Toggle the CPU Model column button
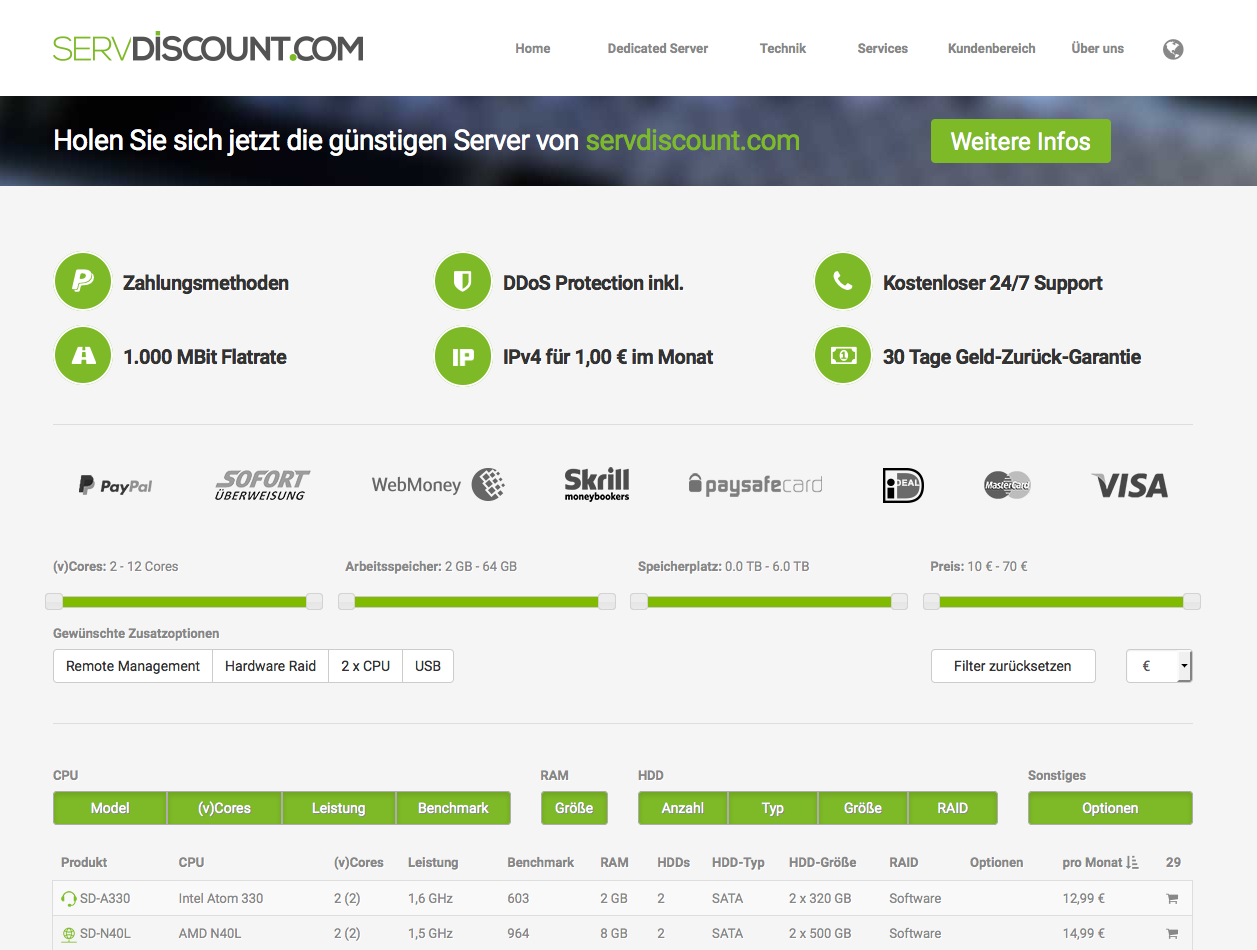The height and width of the screenshot is (950, 1257). (110, 808)
